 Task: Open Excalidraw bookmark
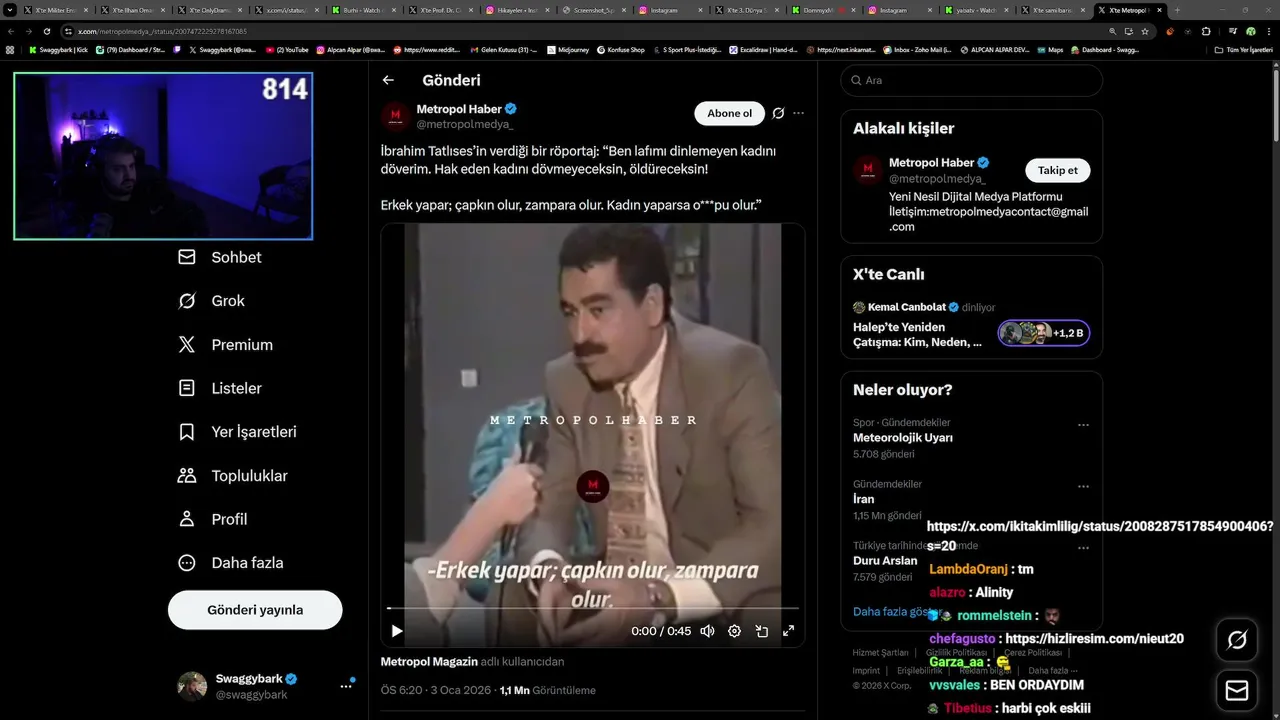[763, 49]
